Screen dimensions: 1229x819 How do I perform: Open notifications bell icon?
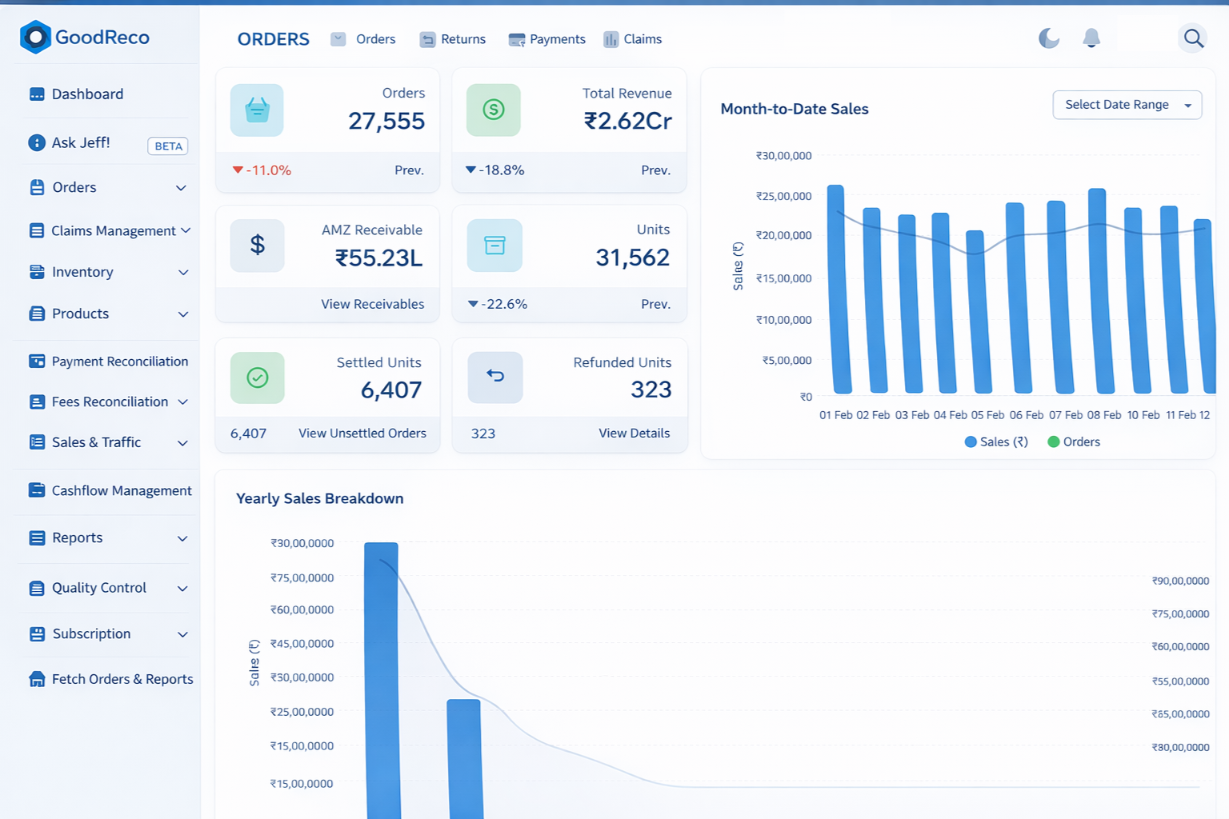click(1091, 38)
